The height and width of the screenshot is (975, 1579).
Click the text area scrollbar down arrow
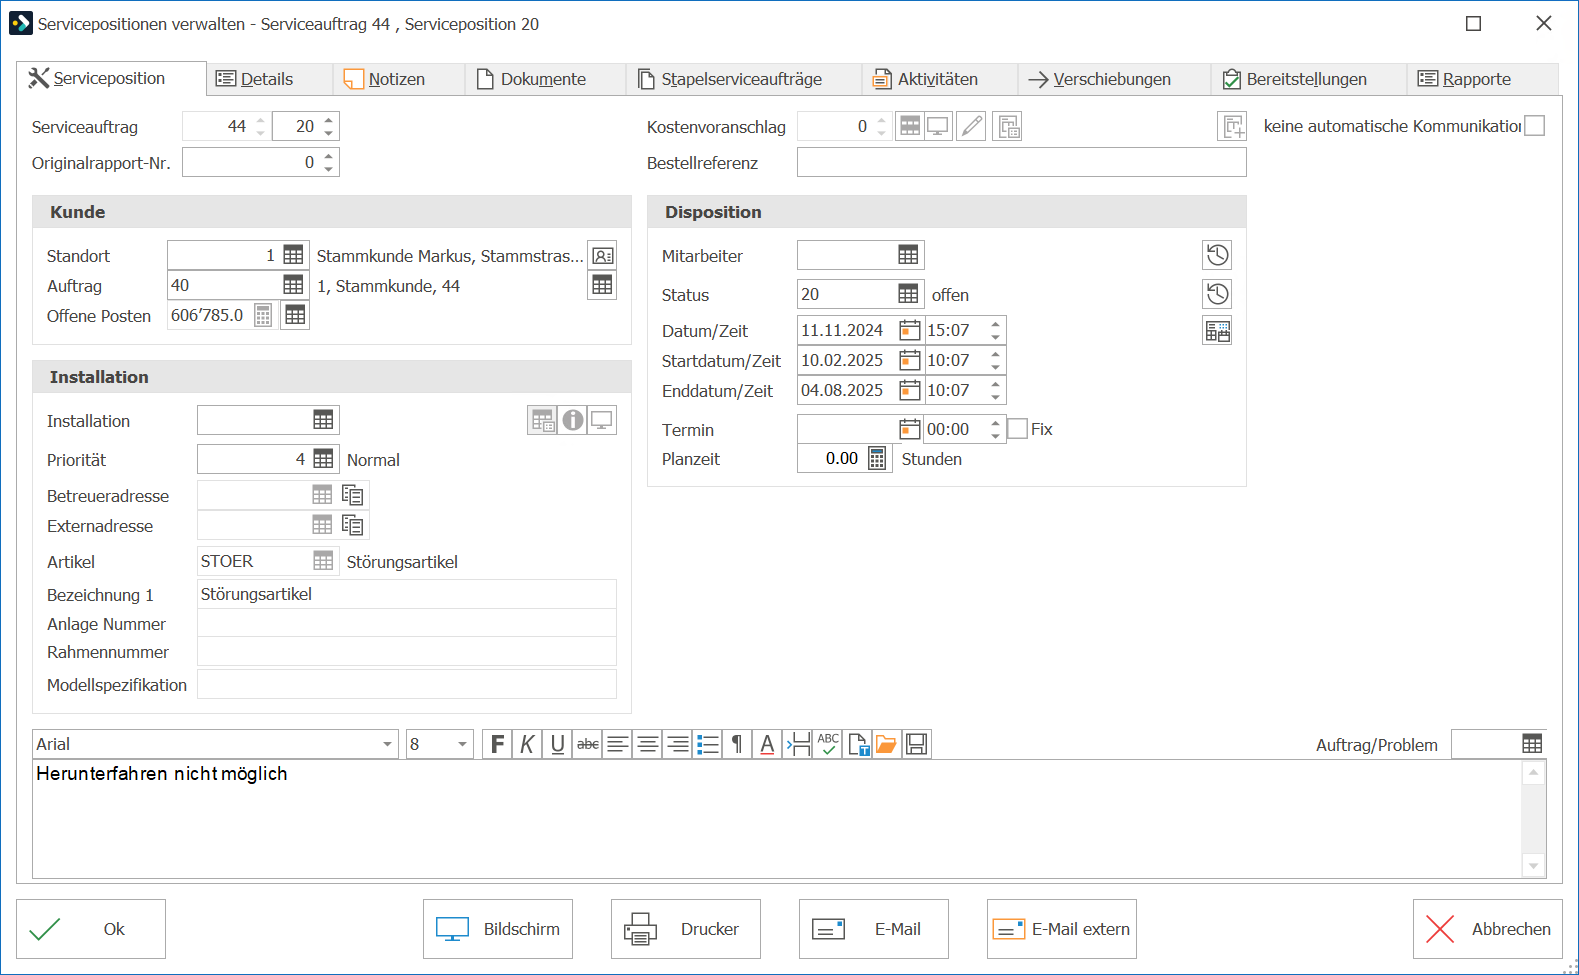pos(1534,866)
